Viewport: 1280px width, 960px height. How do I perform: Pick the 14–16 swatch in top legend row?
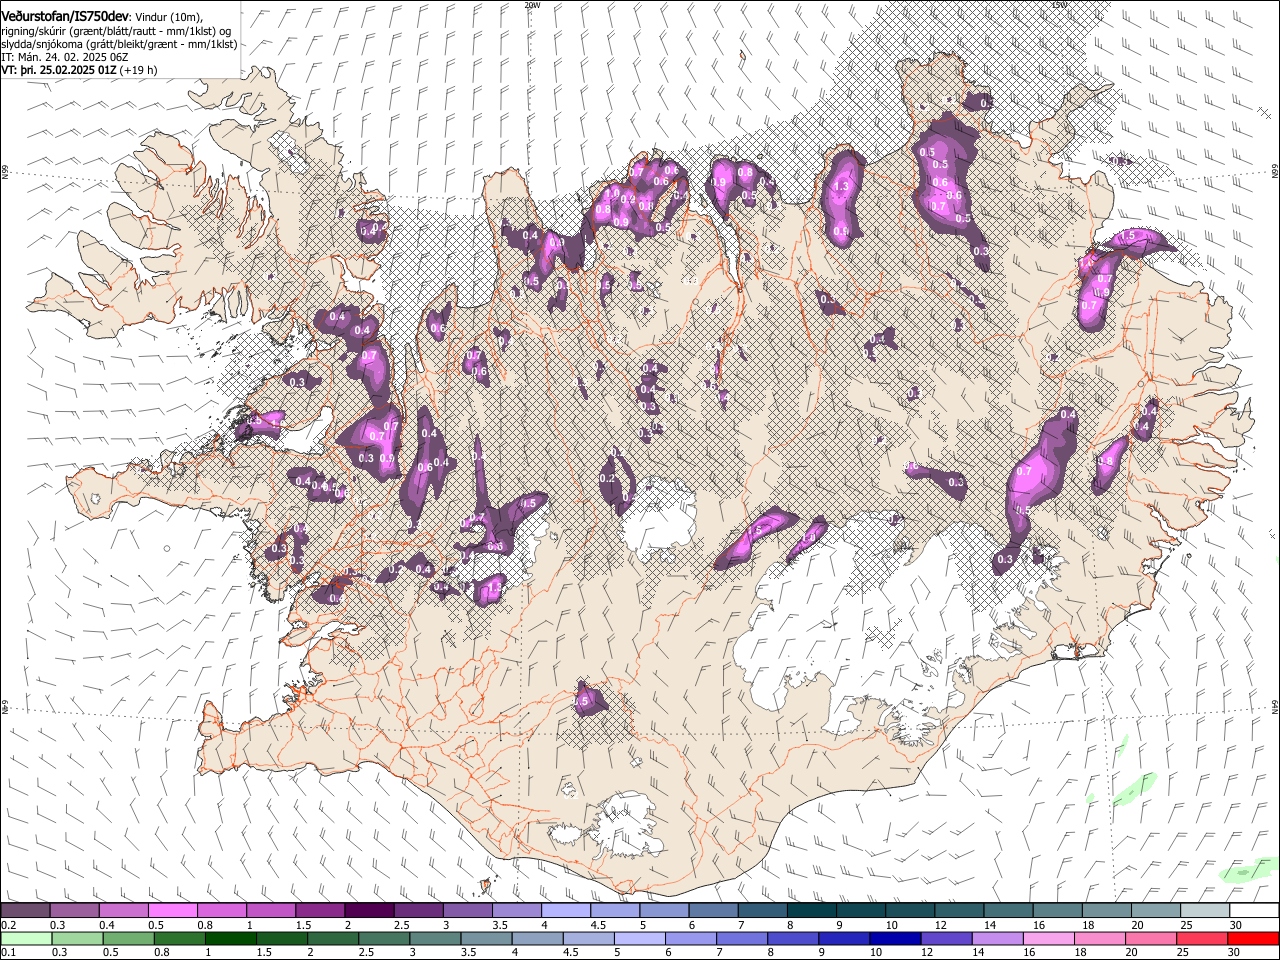pyautogui.click(x=1009, y=911)
